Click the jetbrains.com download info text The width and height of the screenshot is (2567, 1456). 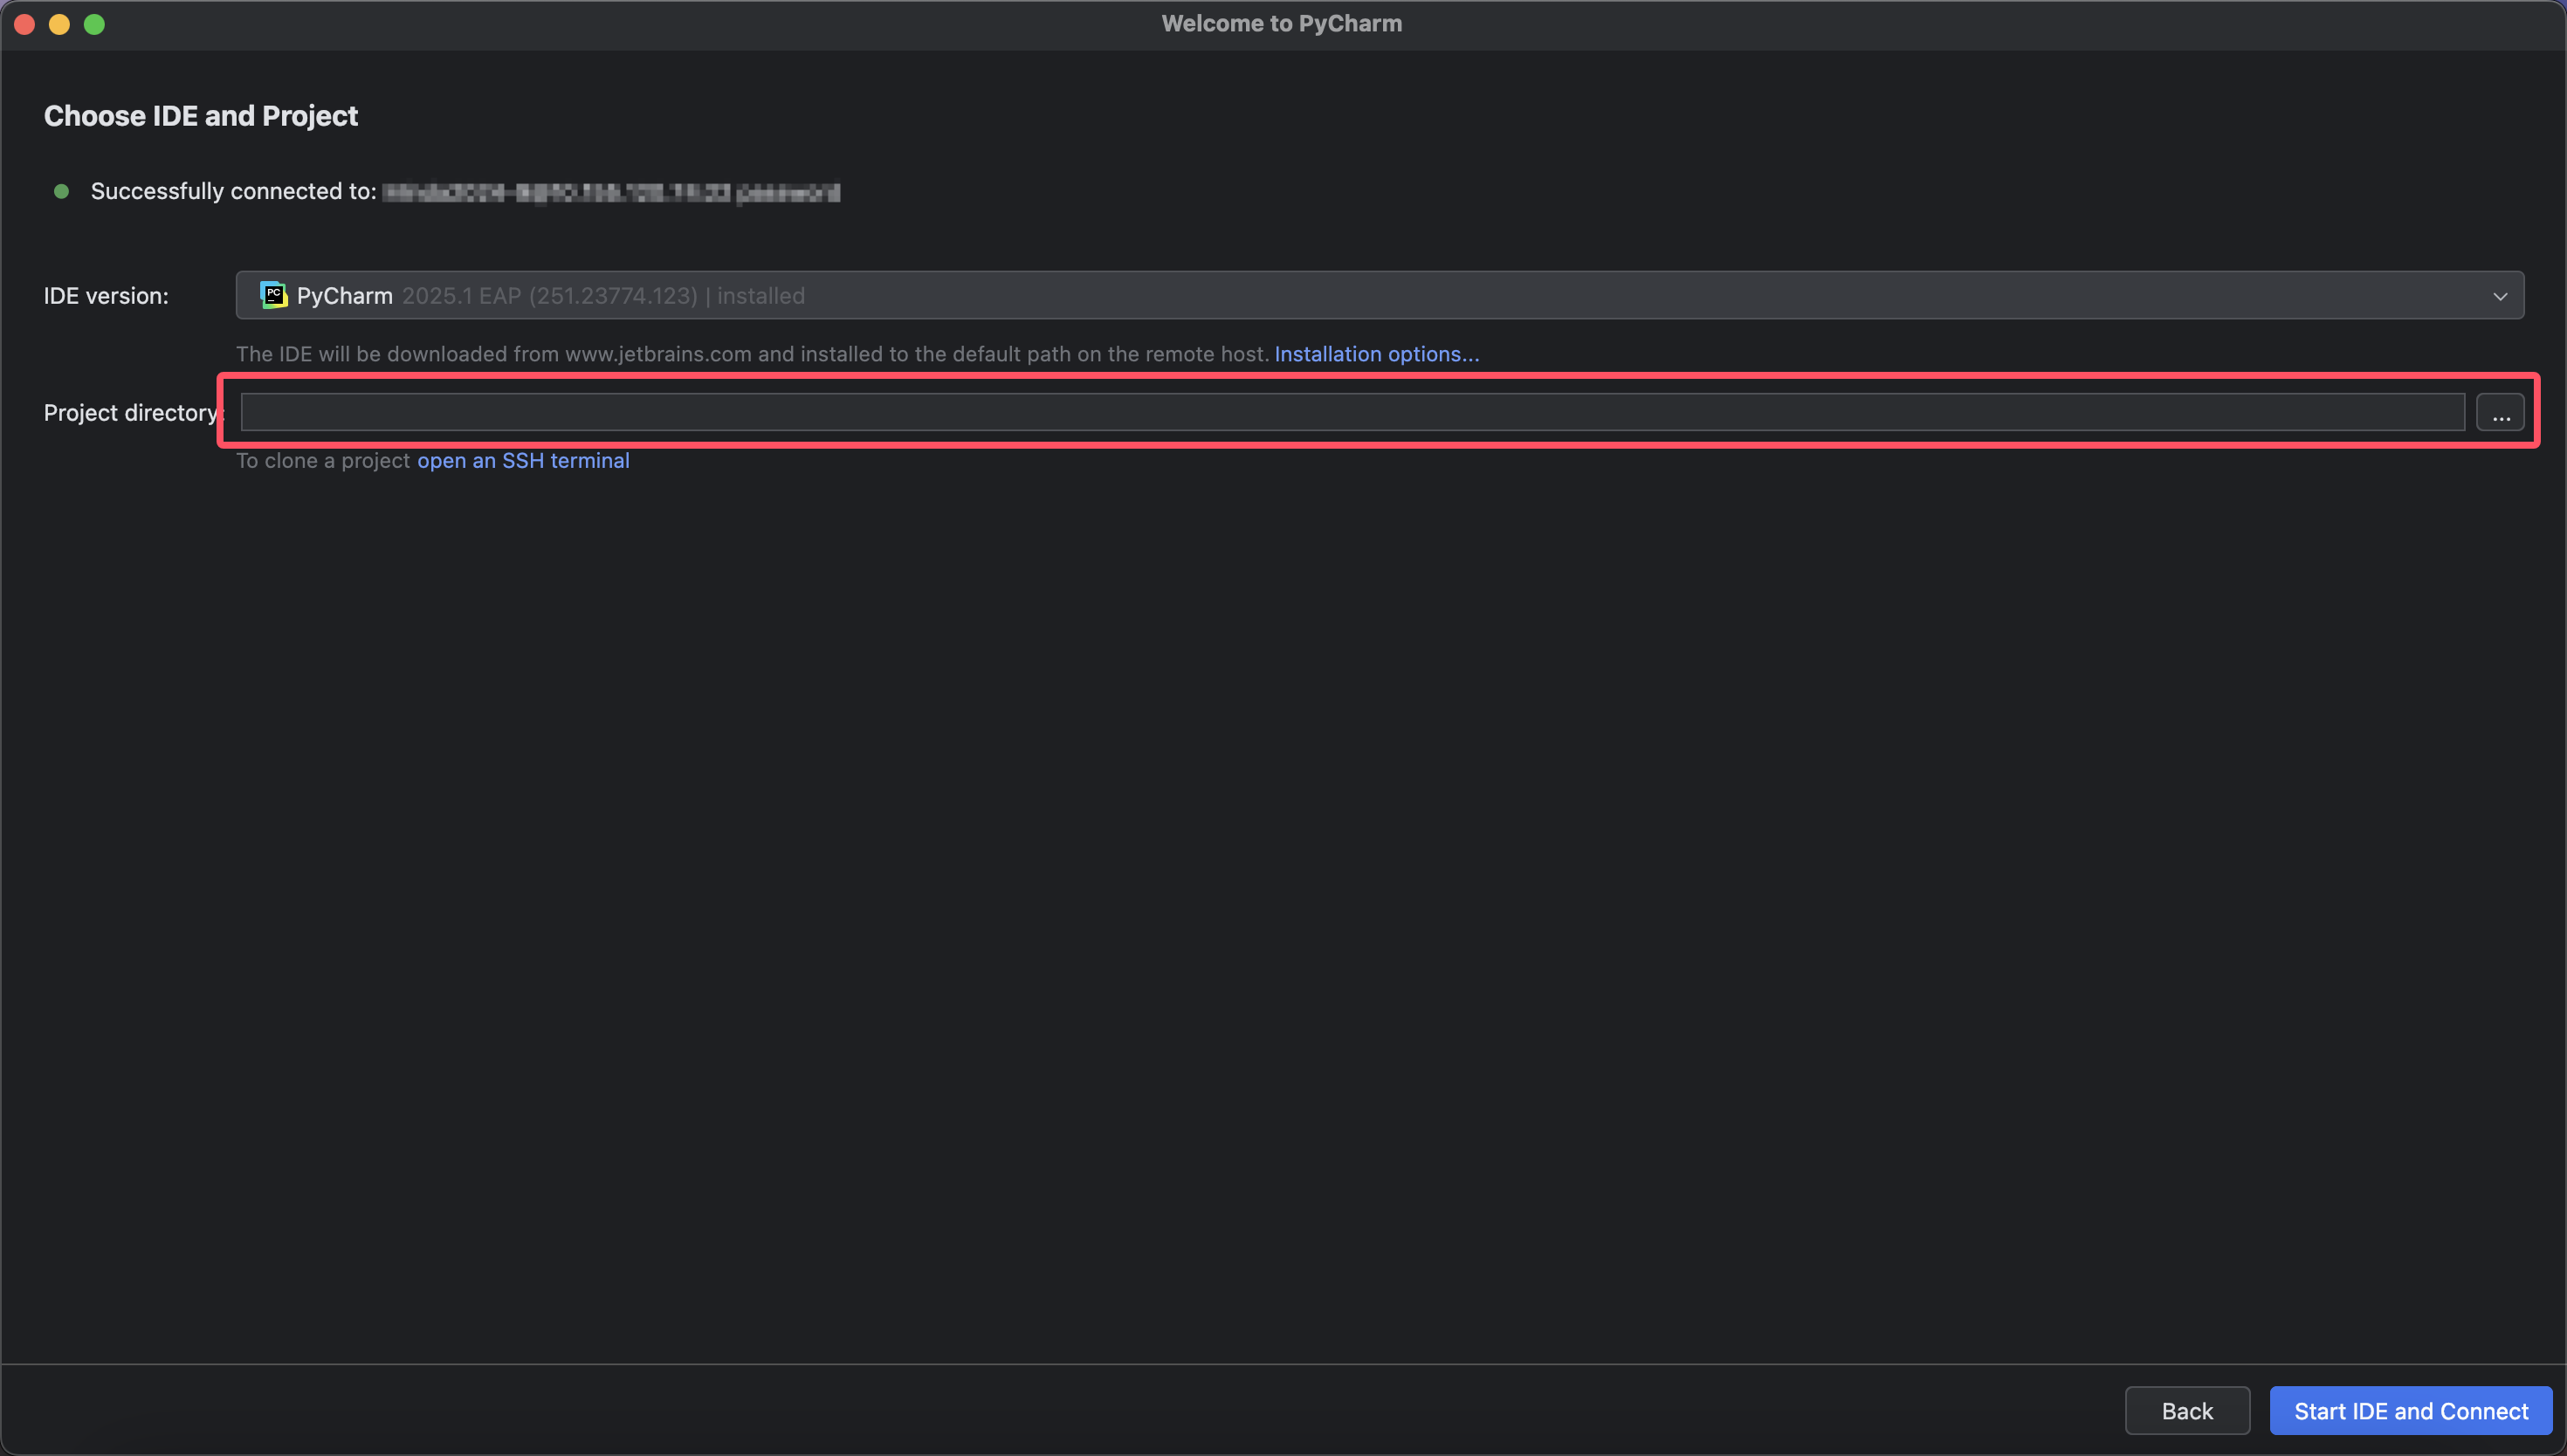point(752,354)
